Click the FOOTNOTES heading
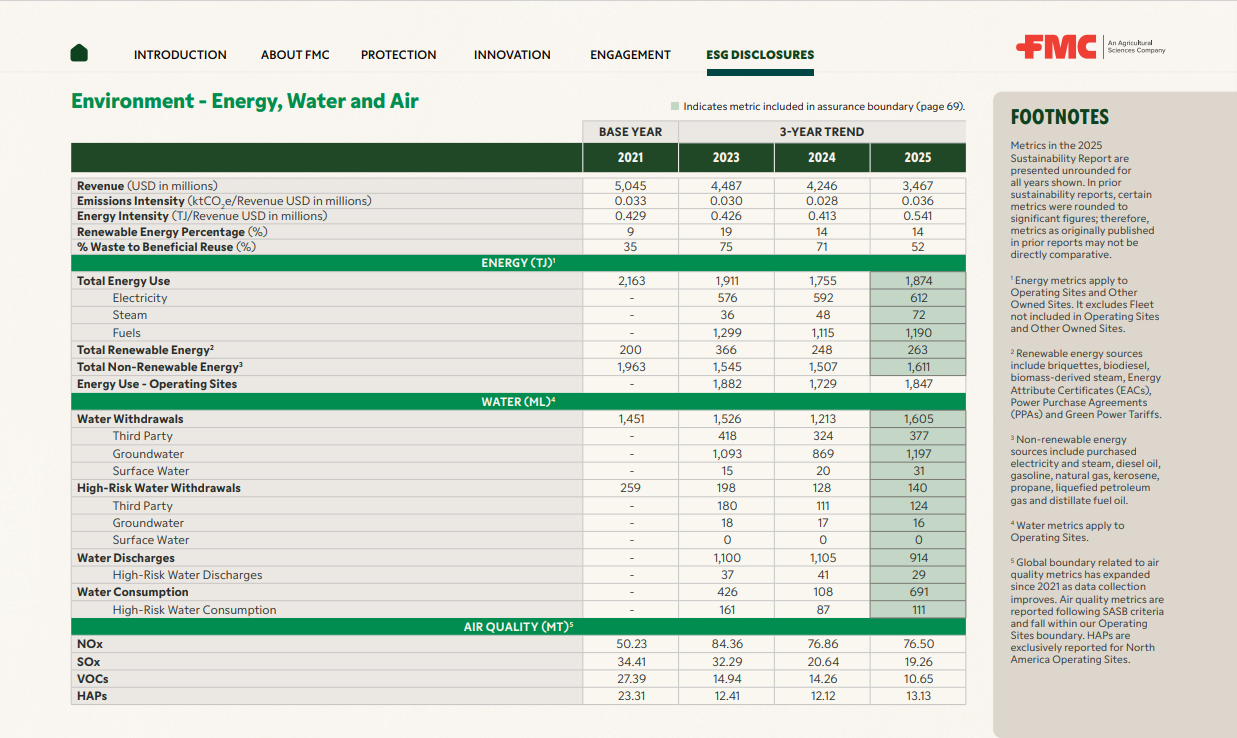This screenshot has width=1237, height=738. coord(1060,117)
